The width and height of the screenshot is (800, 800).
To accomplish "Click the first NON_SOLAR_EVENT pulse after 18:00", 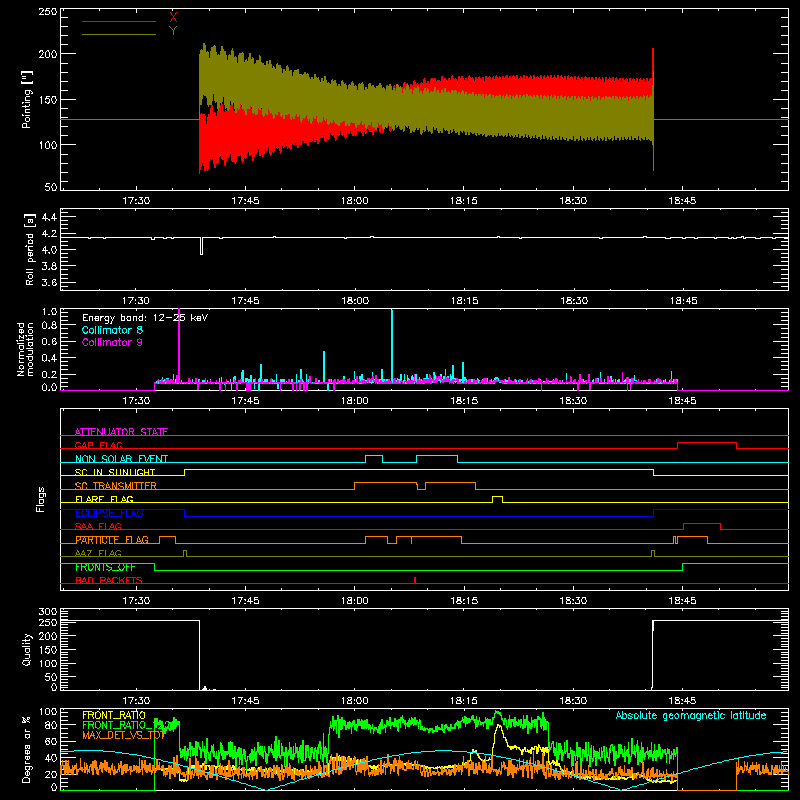I will coord(374,458).
